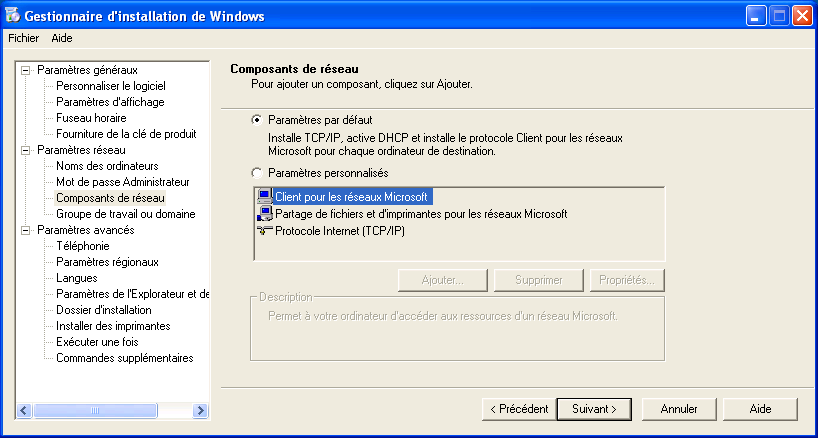Image resolution: width=818 pixels, height=438 pixels.
Task: Select Noms des ordinateurs in the tree
Action: point(107,166)
